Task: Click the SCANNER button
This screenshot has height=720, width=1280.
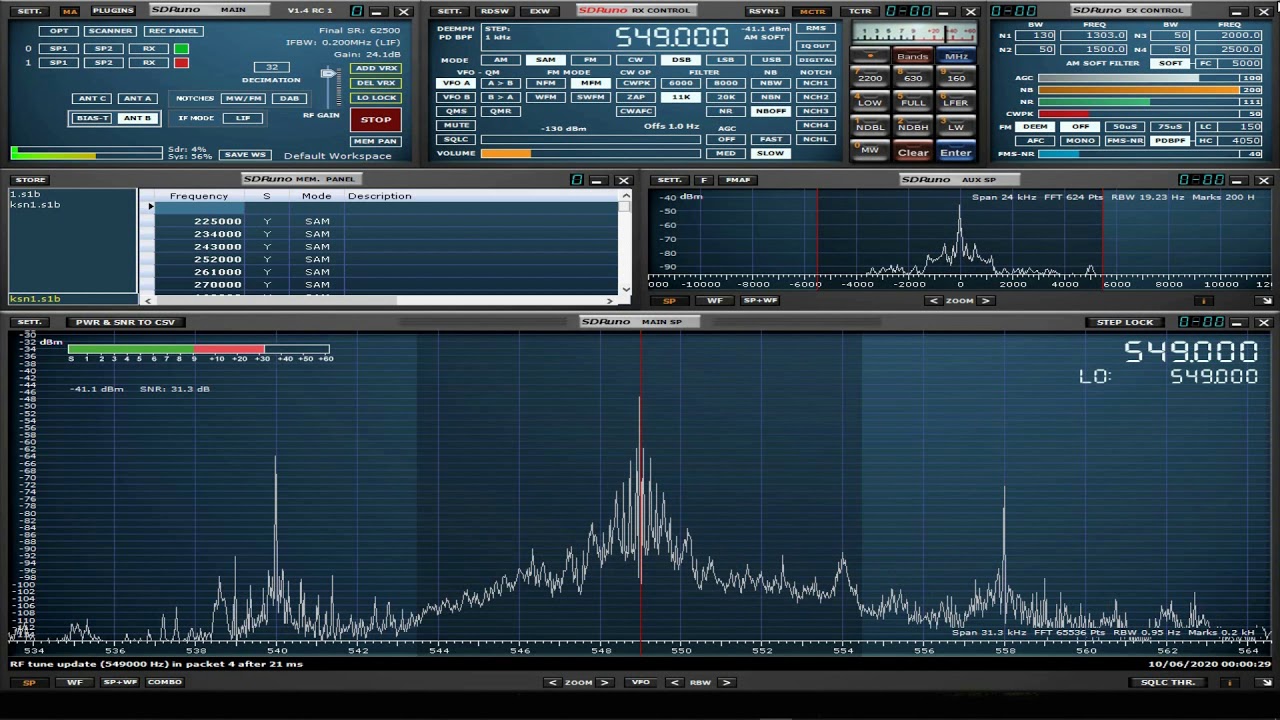Action: pyautogui.click(x=110, y=31)
